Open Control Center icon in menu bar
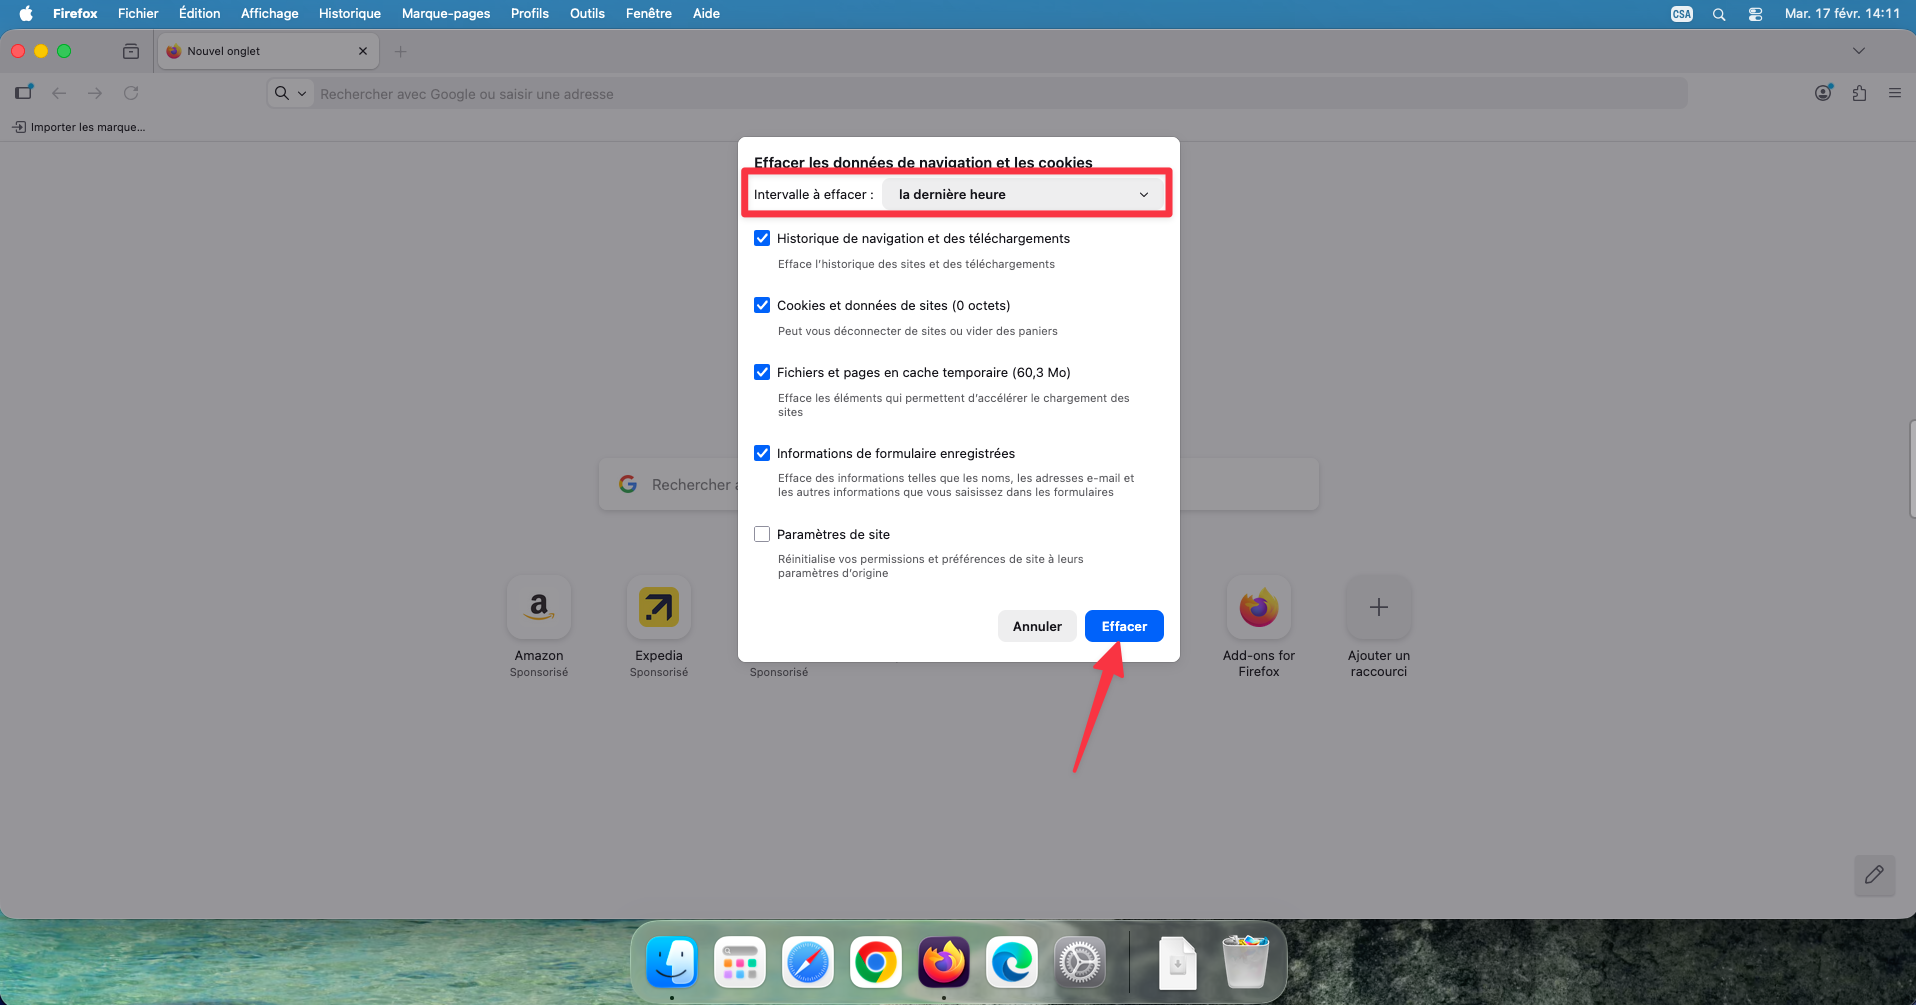This screenshot has height=1005, width=1916. (1755, 14)
